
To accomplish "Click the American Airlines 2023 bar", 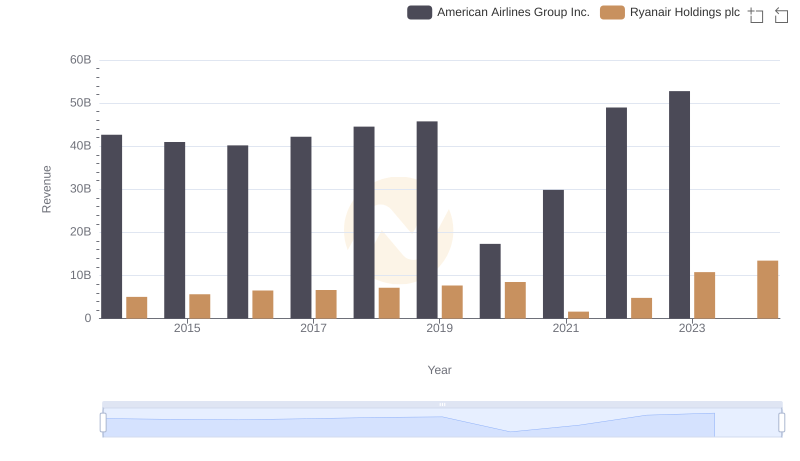I will [680, 205].
